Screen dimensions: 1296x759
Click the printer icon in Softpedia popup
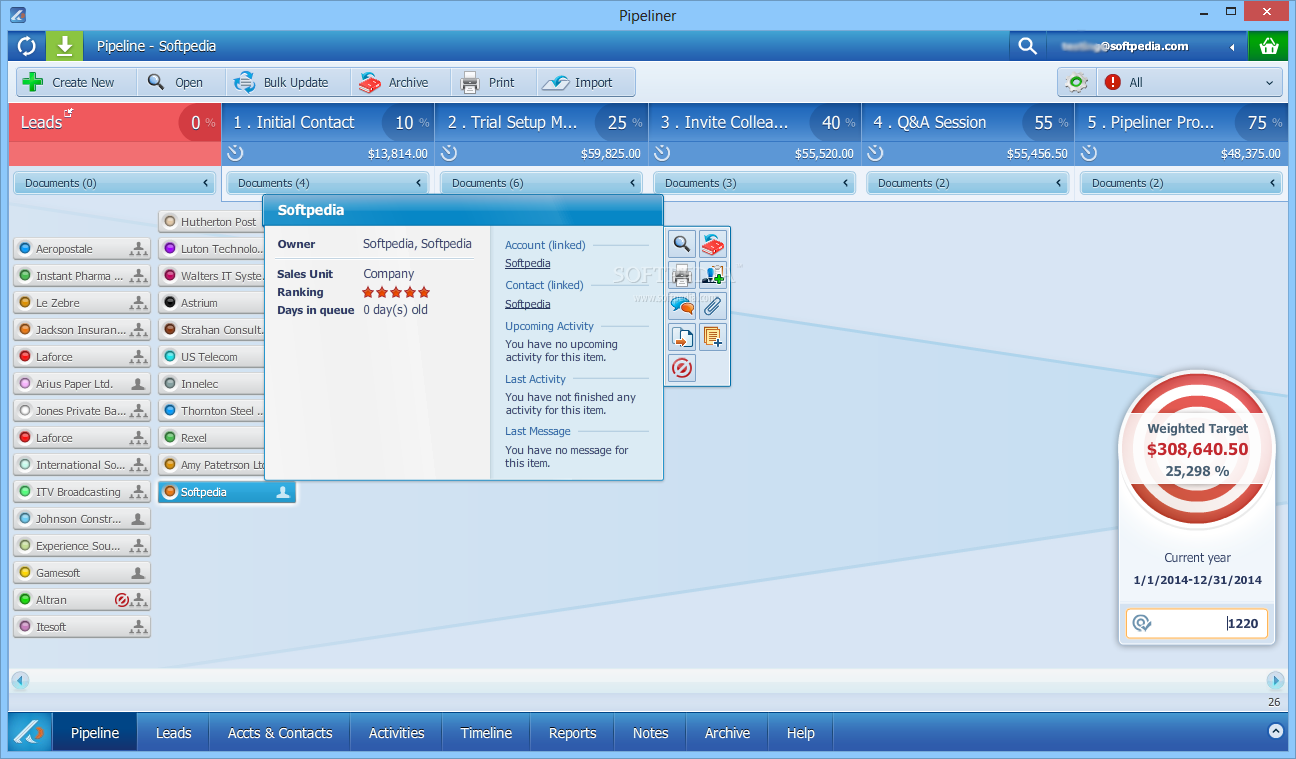[x=682, y=275]
